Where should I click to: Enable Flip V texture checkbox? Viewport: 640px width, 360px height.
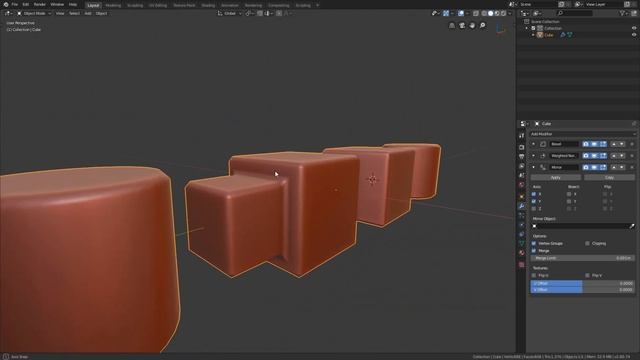[588, 276]
